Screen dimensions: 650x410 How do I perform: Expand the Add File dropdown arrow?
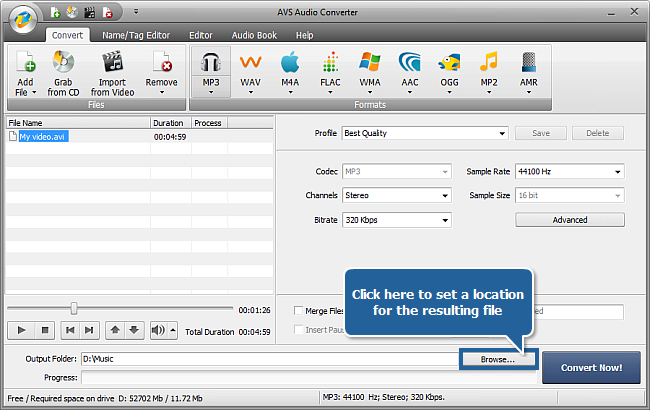pyautogui.click(x=34, y=92)
